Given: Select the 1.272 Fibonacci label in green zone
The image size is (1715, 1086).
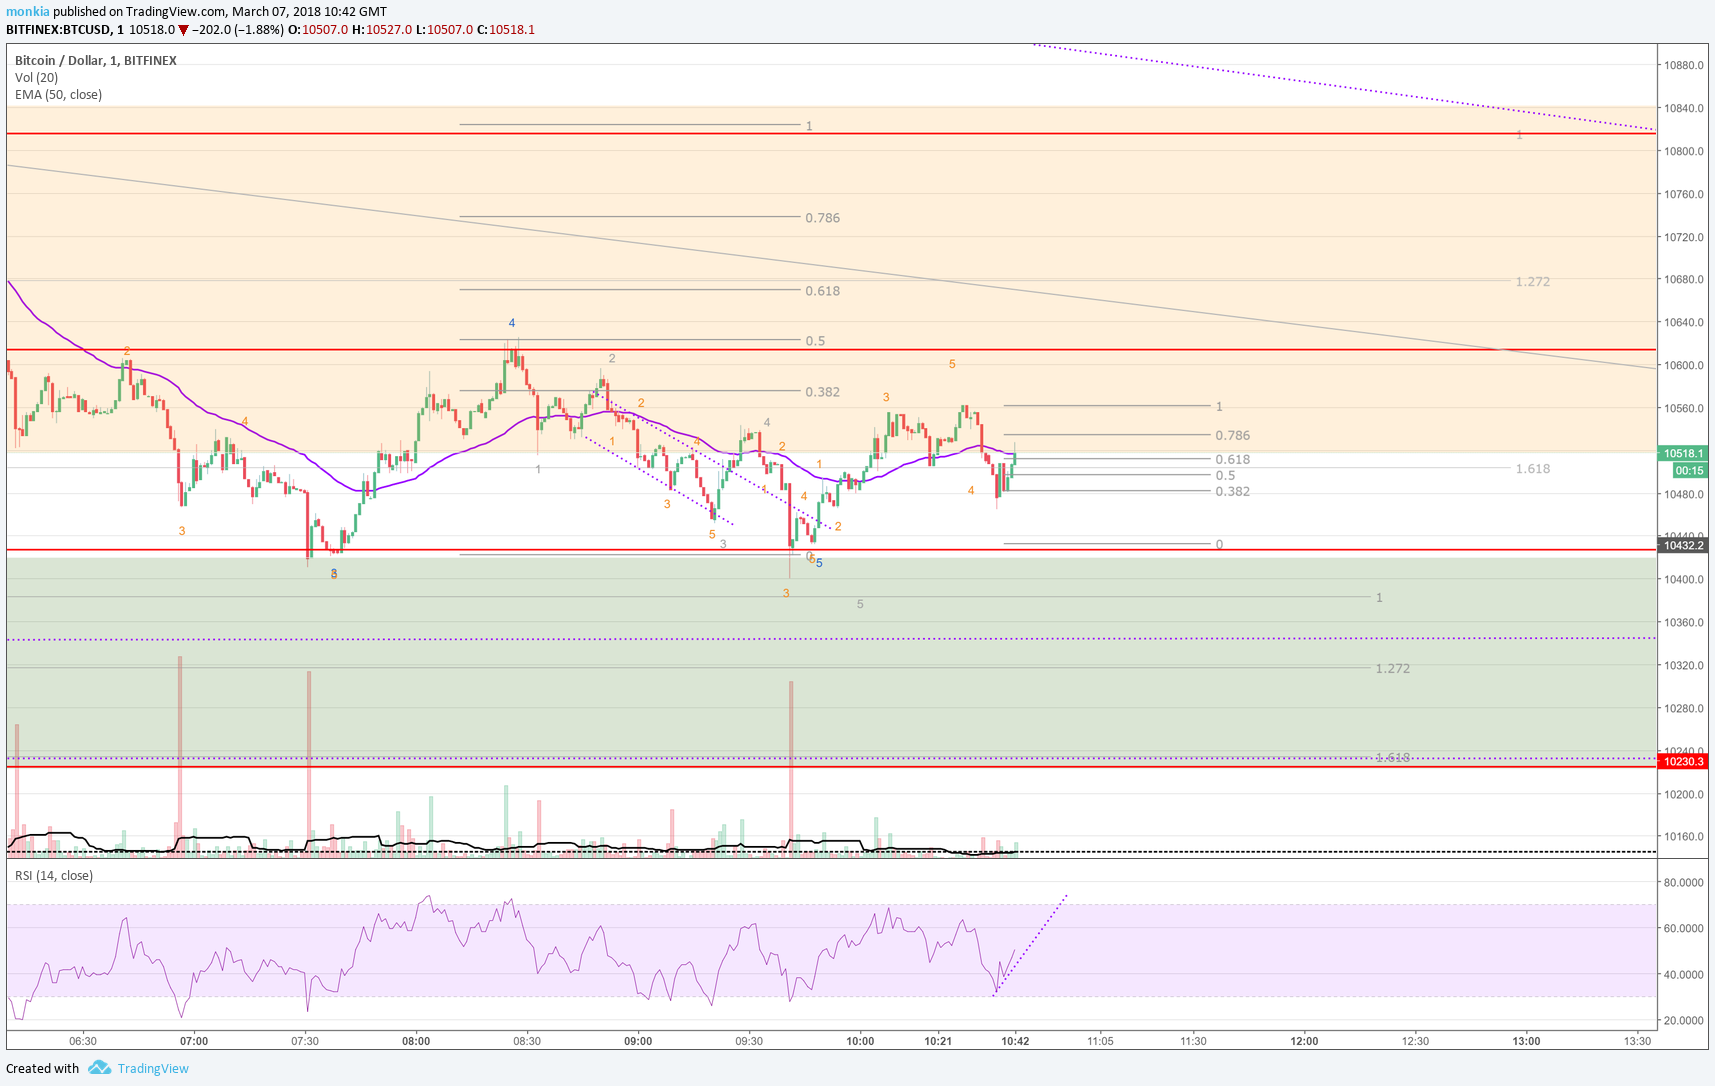Looking at the screenshot, I should click(1392, 668).
